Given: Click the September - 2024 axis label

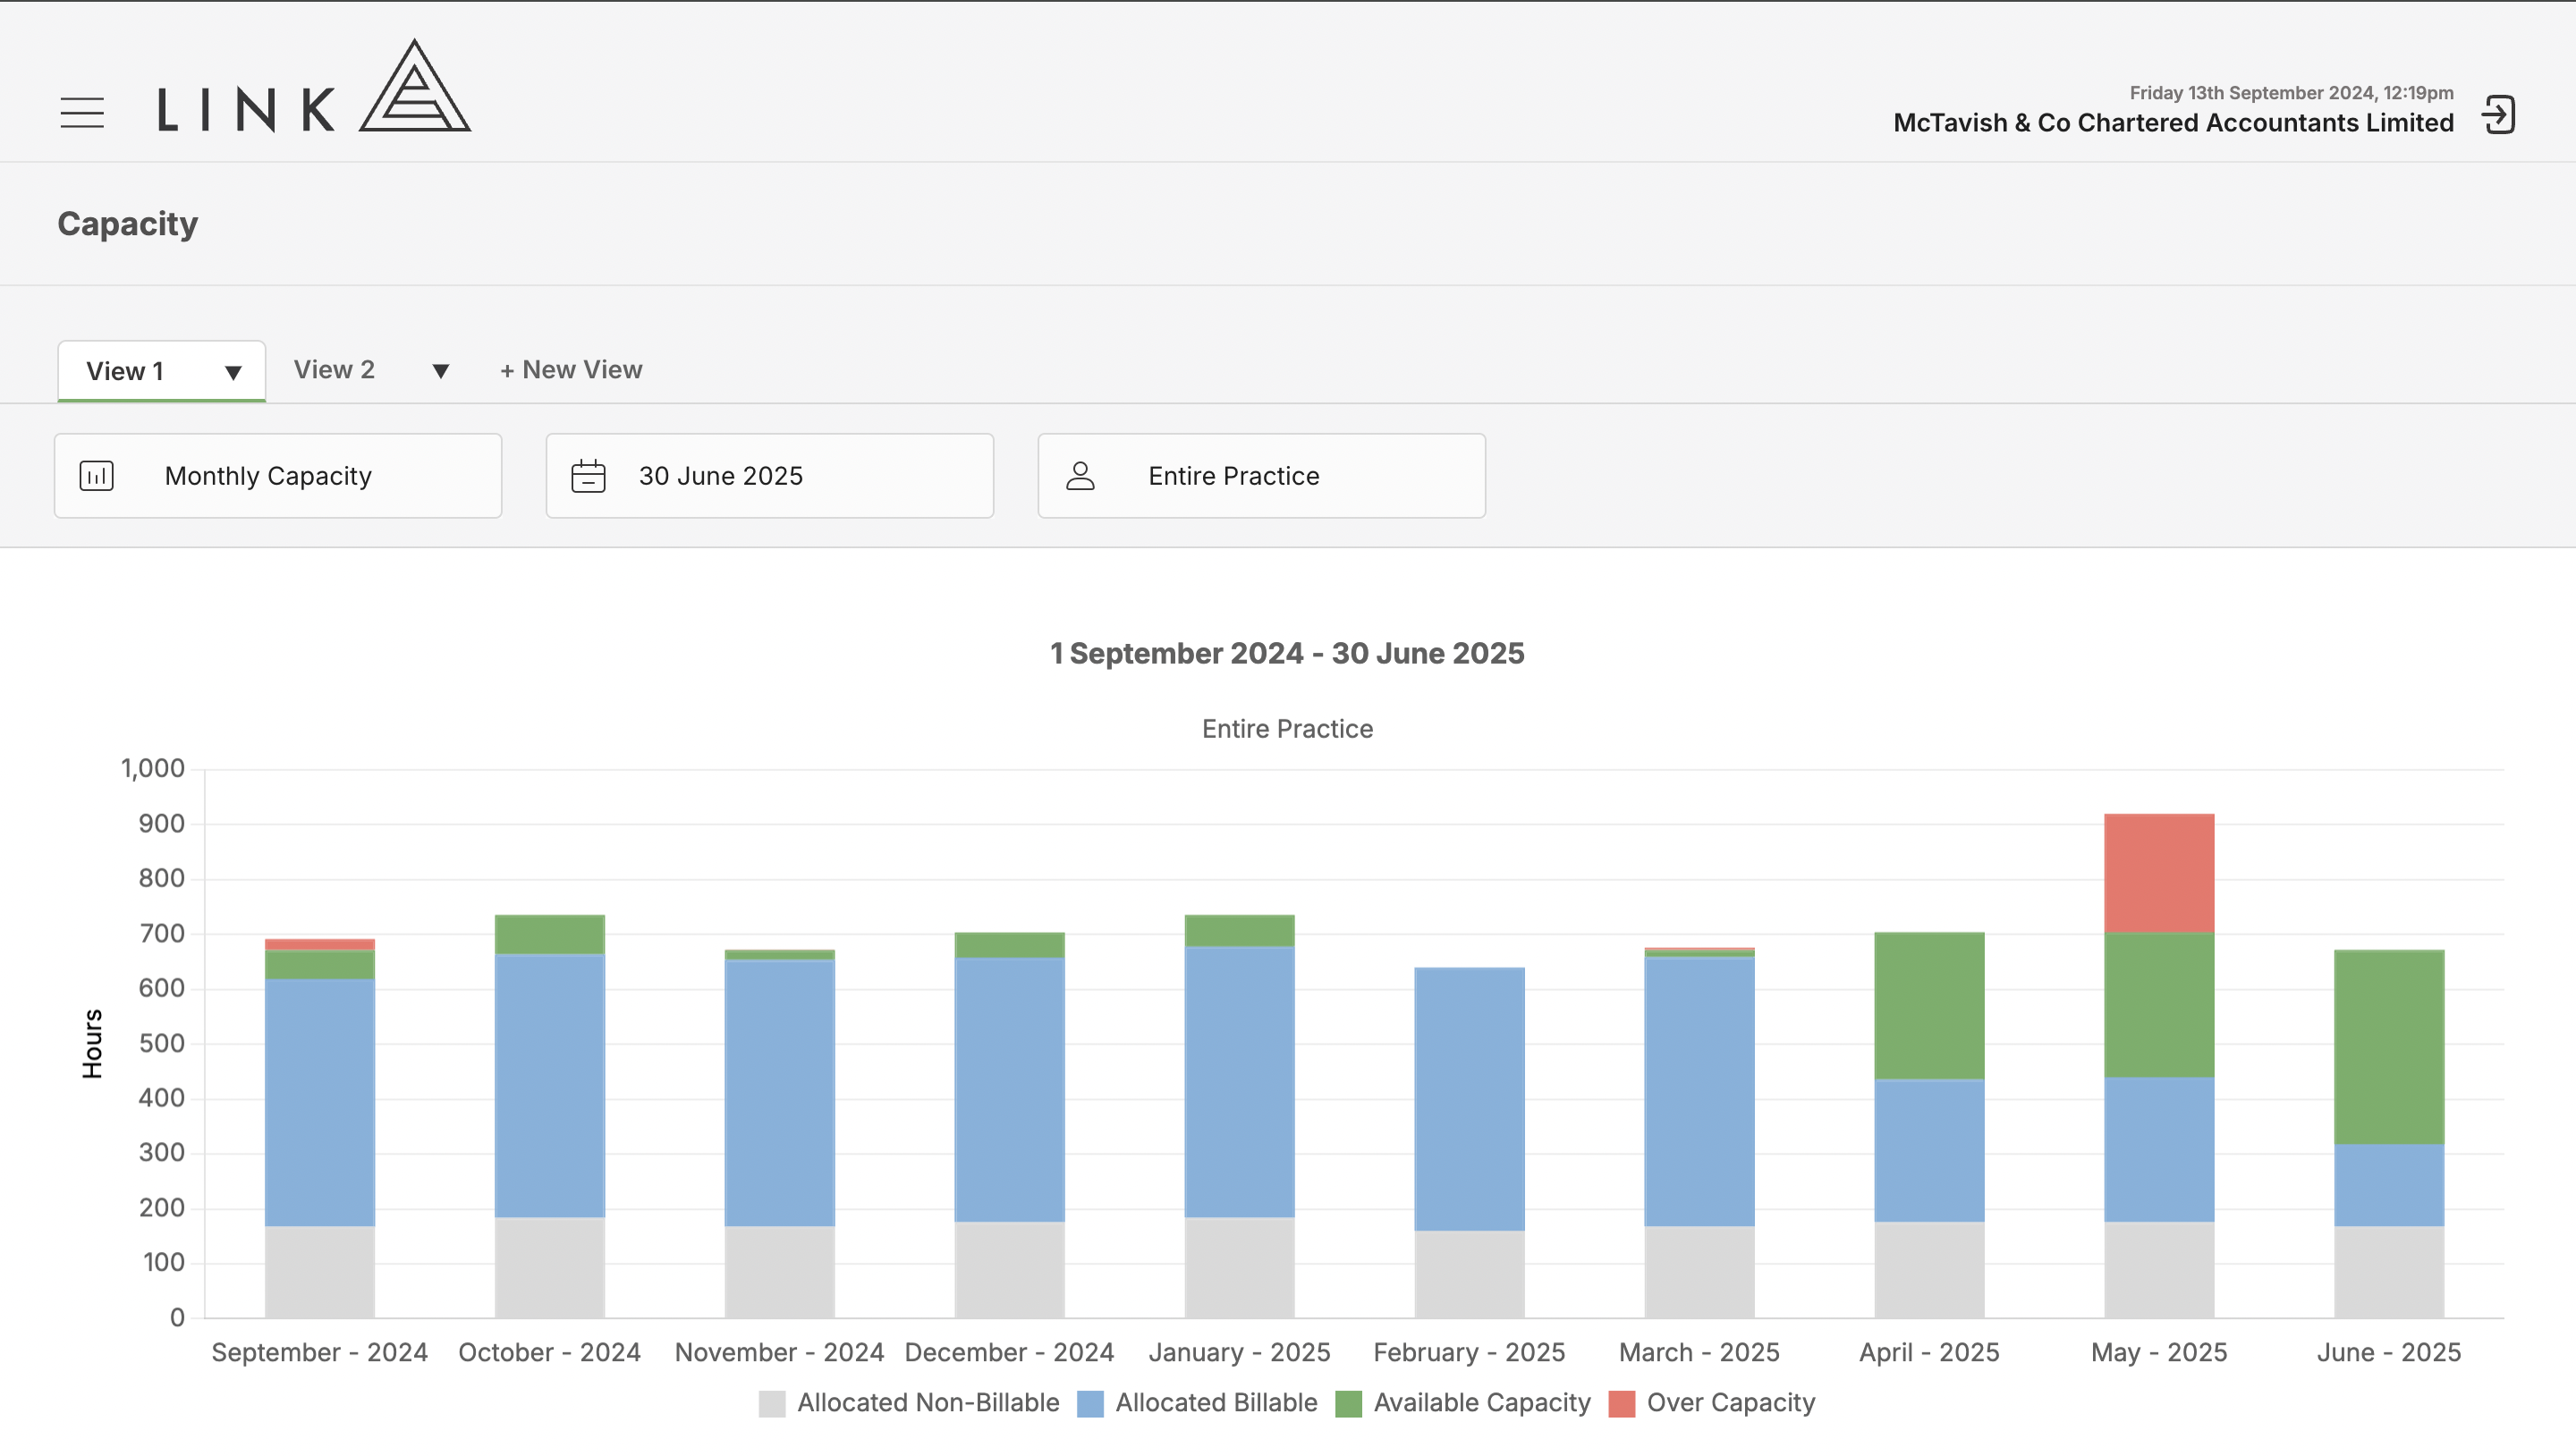Looking at the screenshot, I should pyautogui.click(x=320, y=1353).
